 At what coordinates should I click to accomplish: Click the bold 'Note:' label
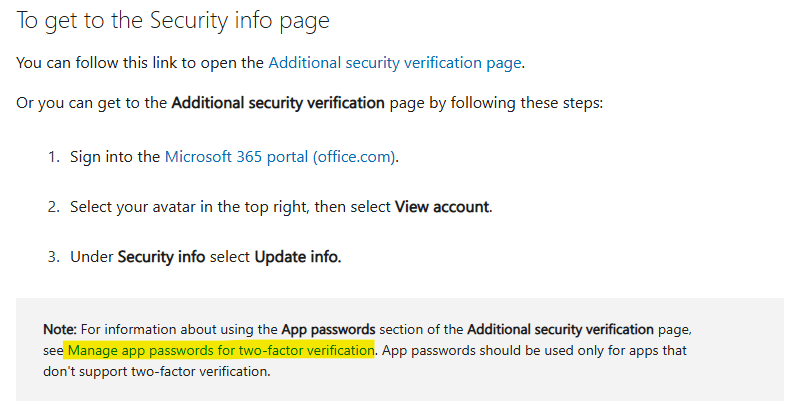click(59, 330)
